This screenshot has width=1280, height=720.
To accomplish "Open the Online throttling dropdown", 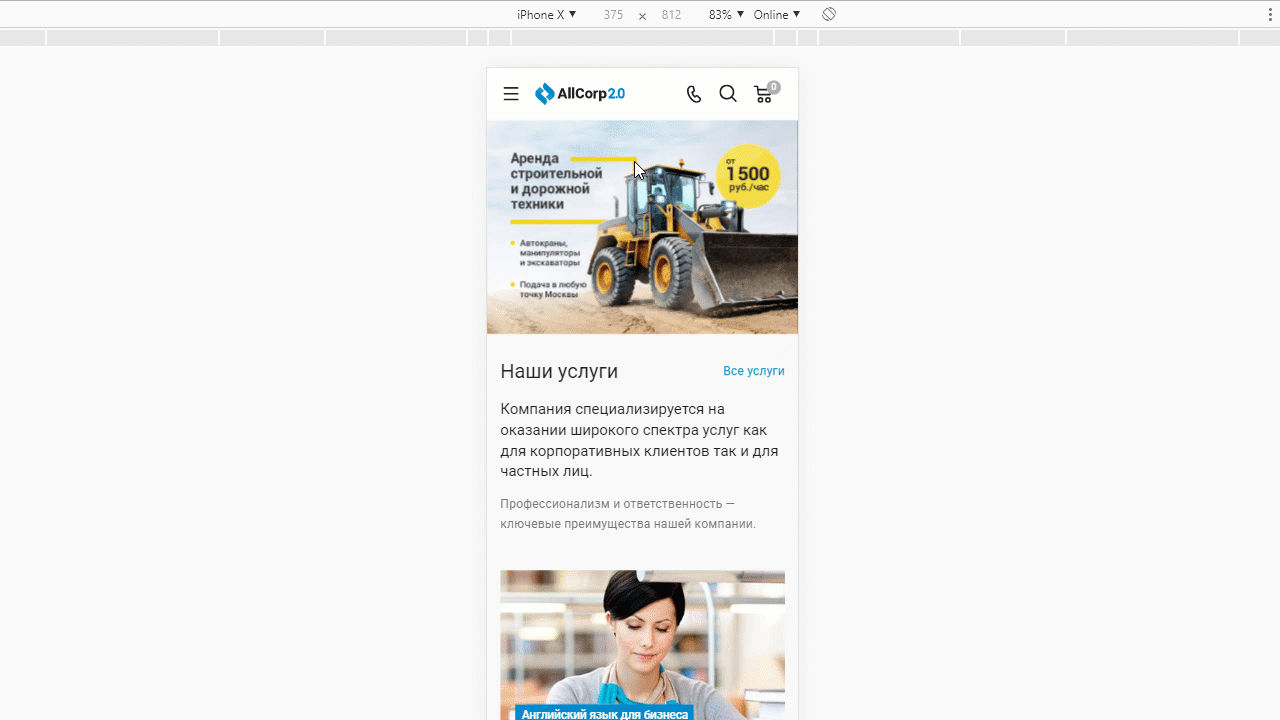I will pos(777,14).
